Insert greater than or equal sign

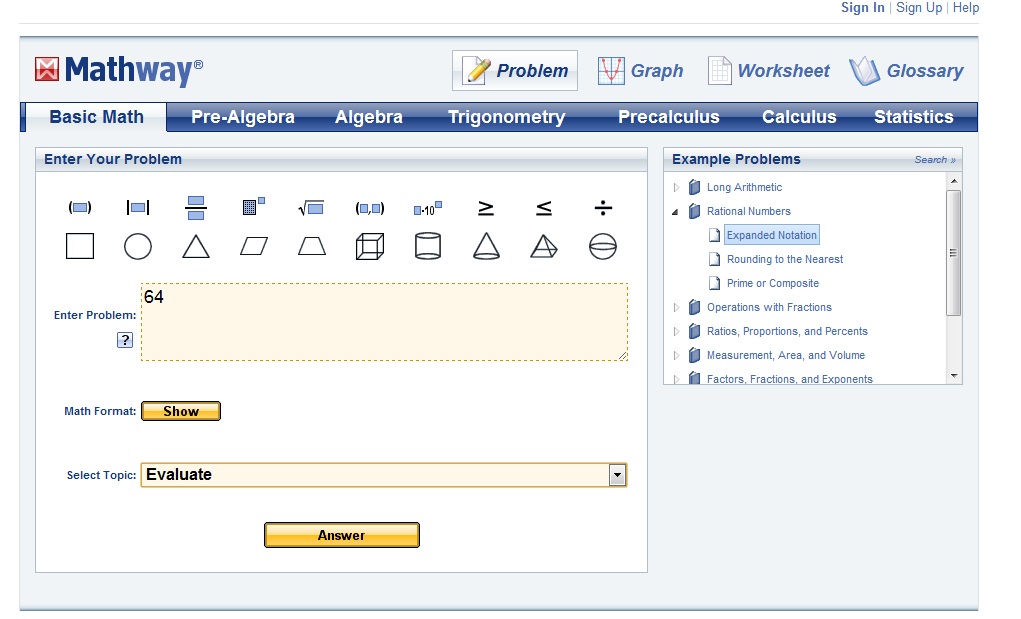pos(486,208)
